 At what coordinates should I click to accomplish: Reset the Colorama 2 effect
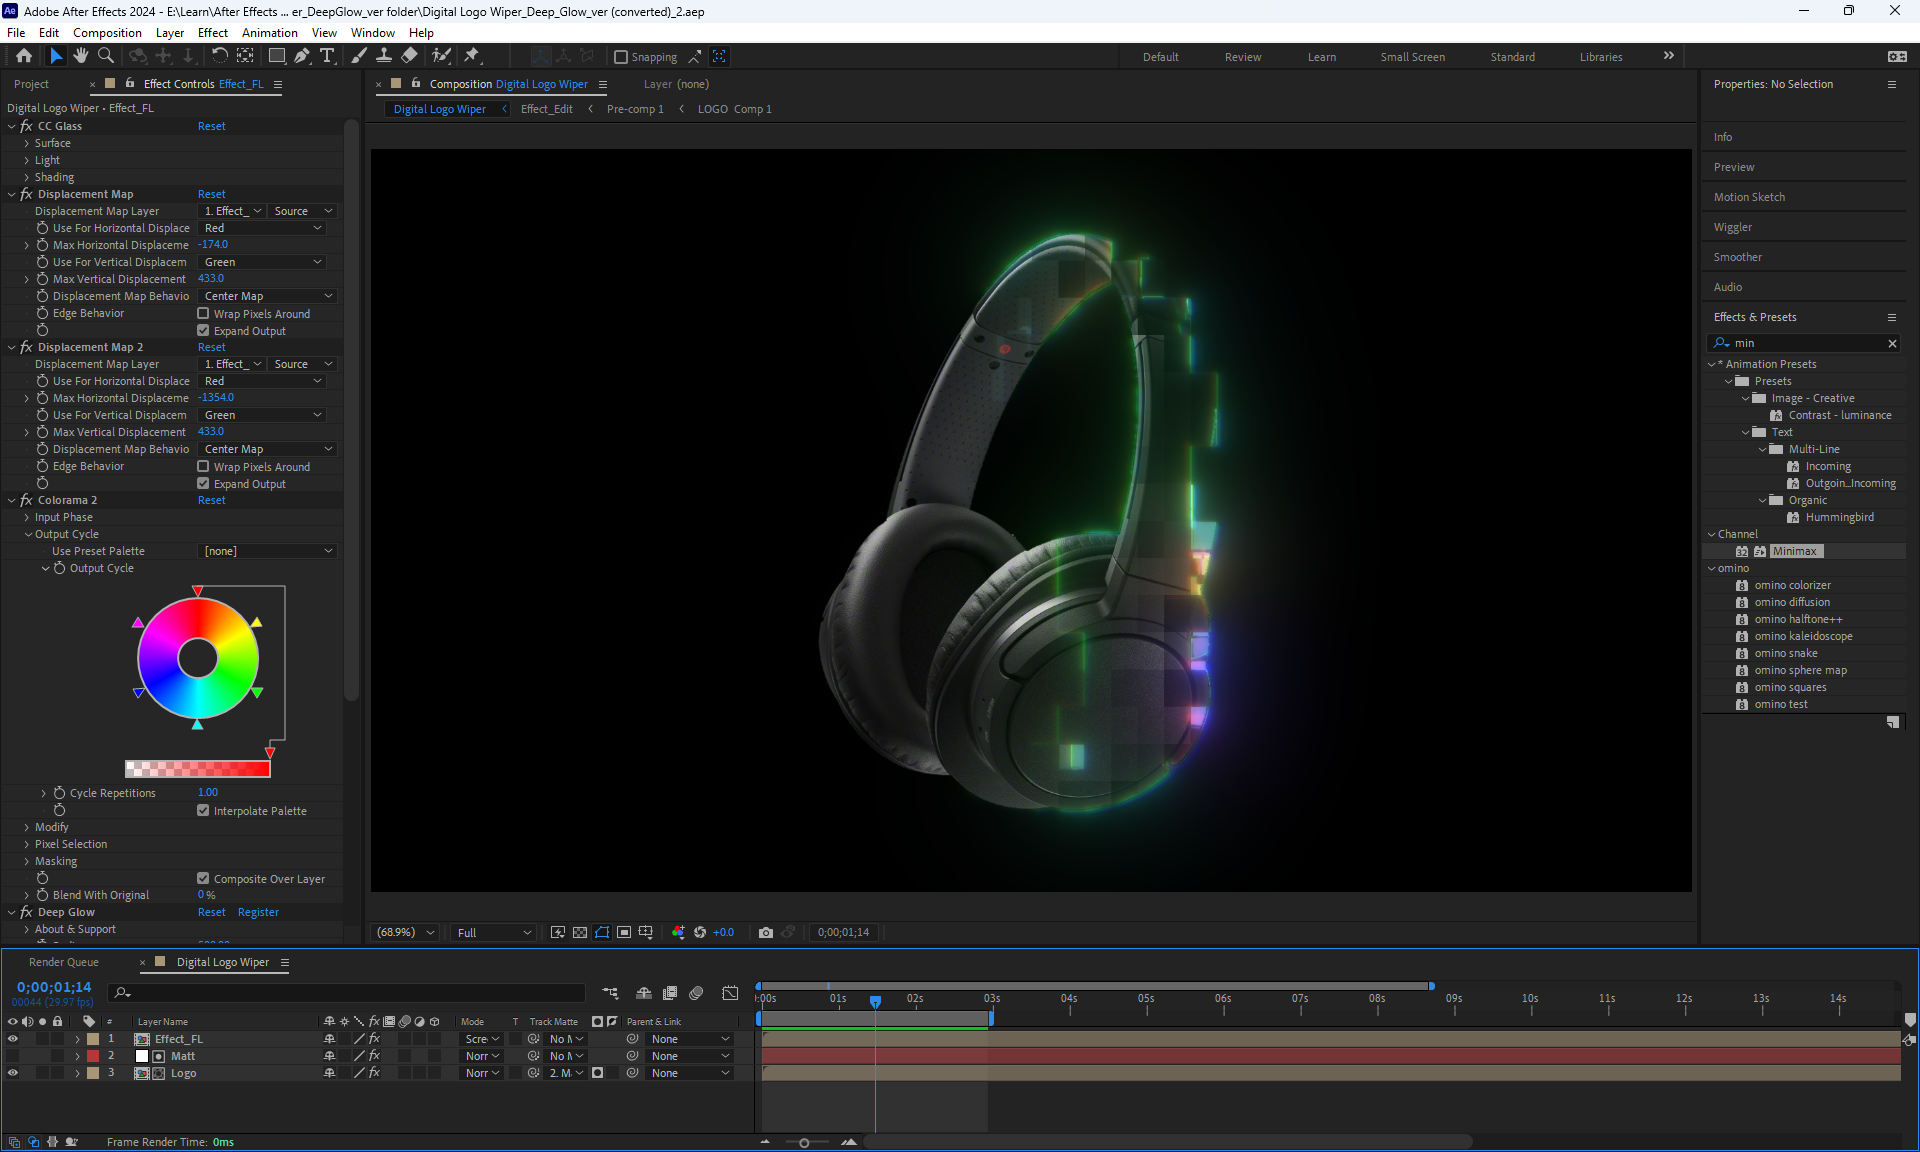pos(211,500)
